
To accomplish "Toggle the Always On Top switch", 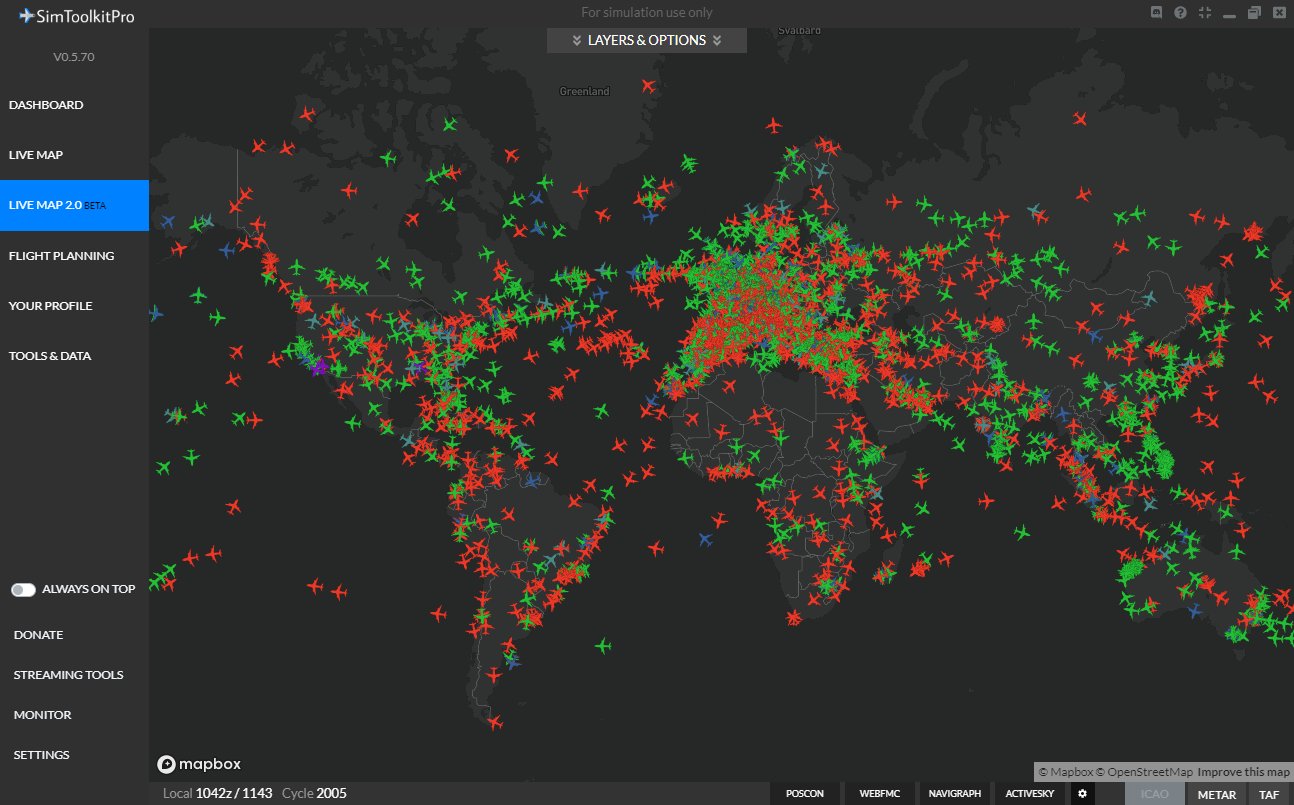I will (x=23, y=590).
